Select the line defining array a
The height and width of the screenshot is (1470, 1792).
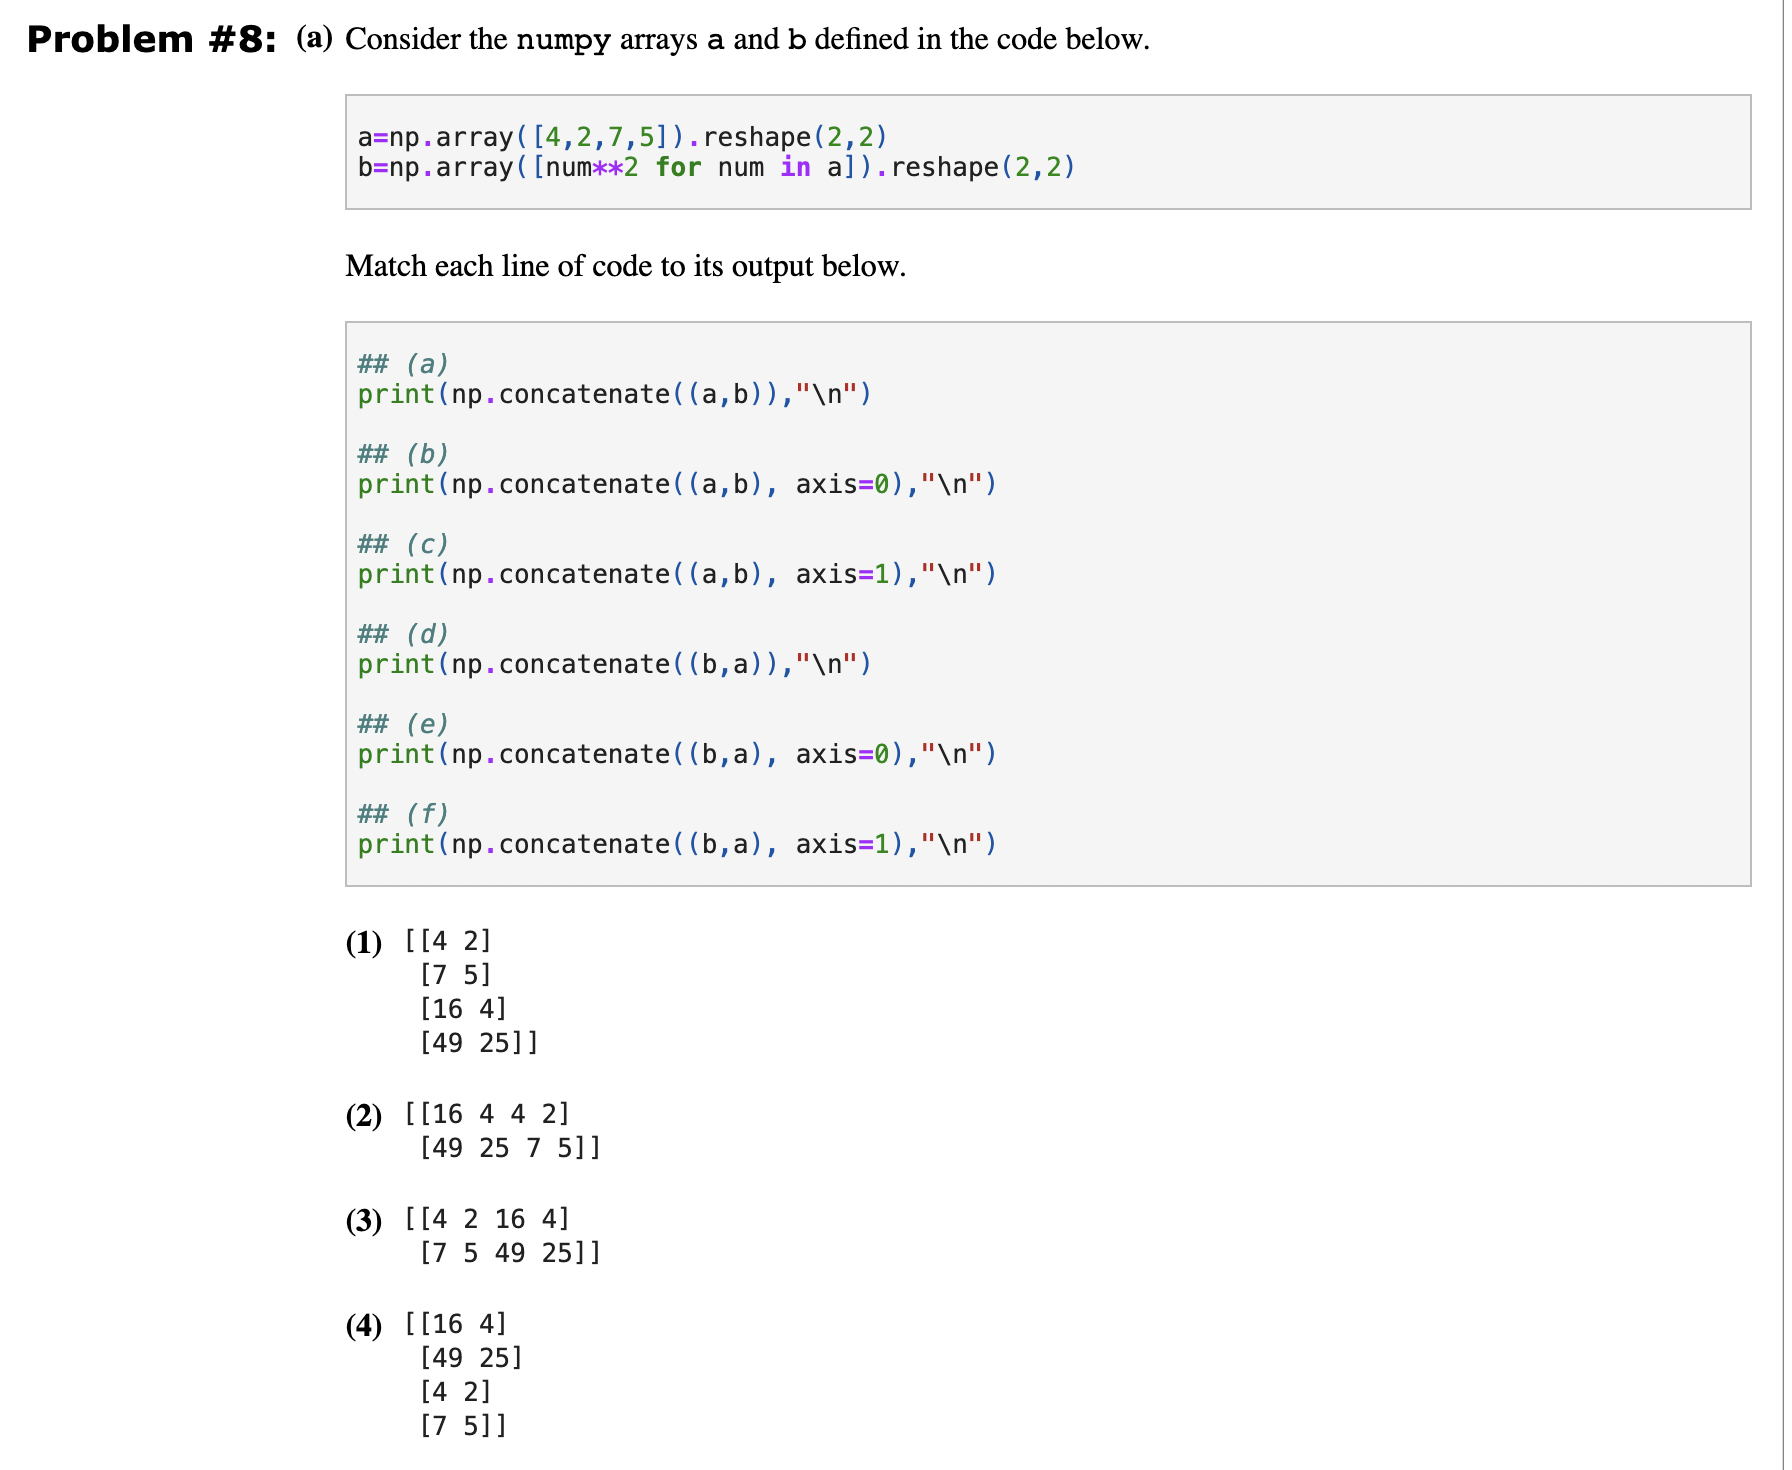(620, 137)
